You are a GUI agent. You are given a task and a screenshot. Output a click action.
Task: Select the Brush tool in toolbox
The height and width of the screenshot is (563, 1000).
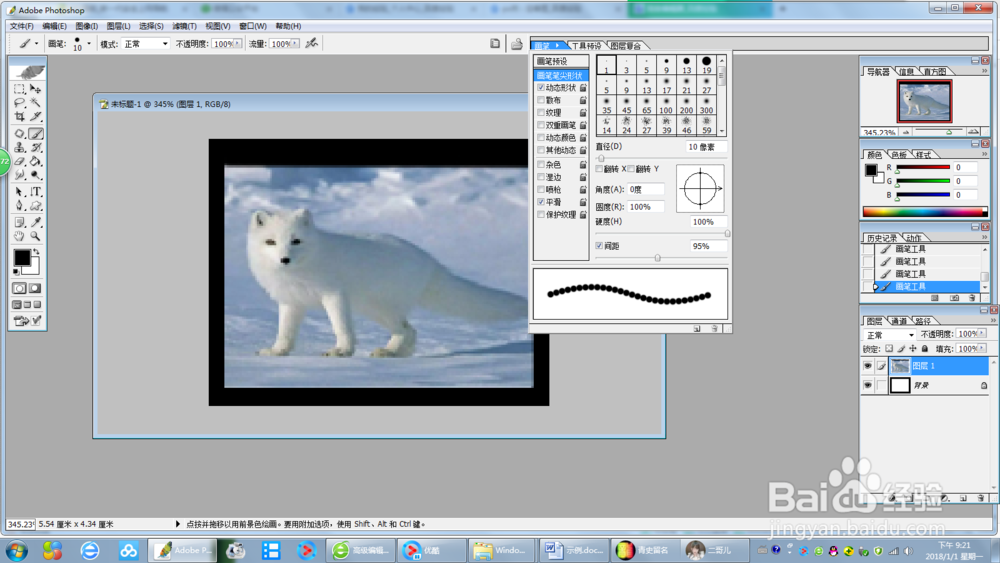tap(36, 134)
